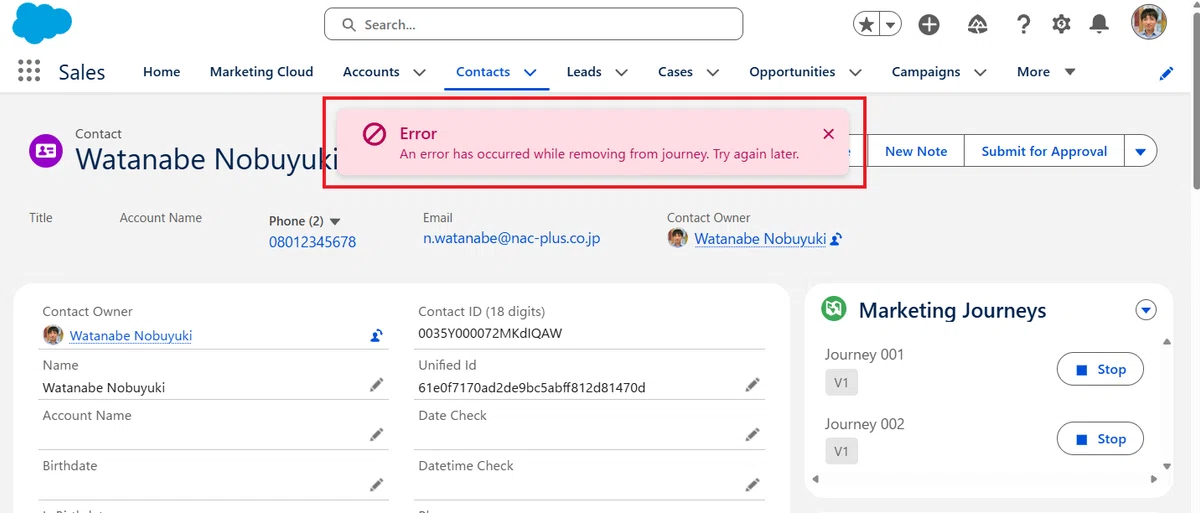The width and height of the screenshot is (1200, 513).
Task: Click the V1 badge under Journey 001
Action: click(x=841, y=382)
